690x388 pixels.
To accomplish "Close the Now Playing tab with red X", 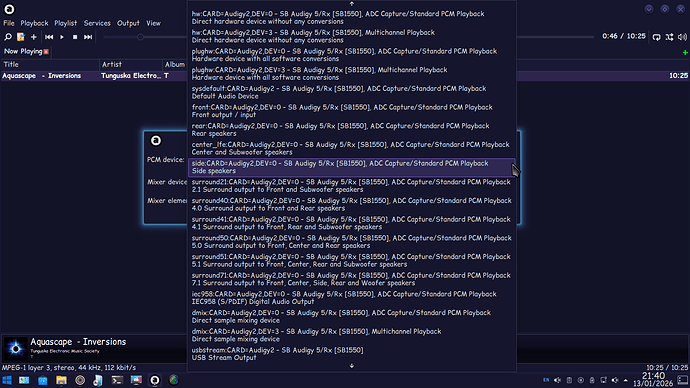I will (x=46, y=52).
